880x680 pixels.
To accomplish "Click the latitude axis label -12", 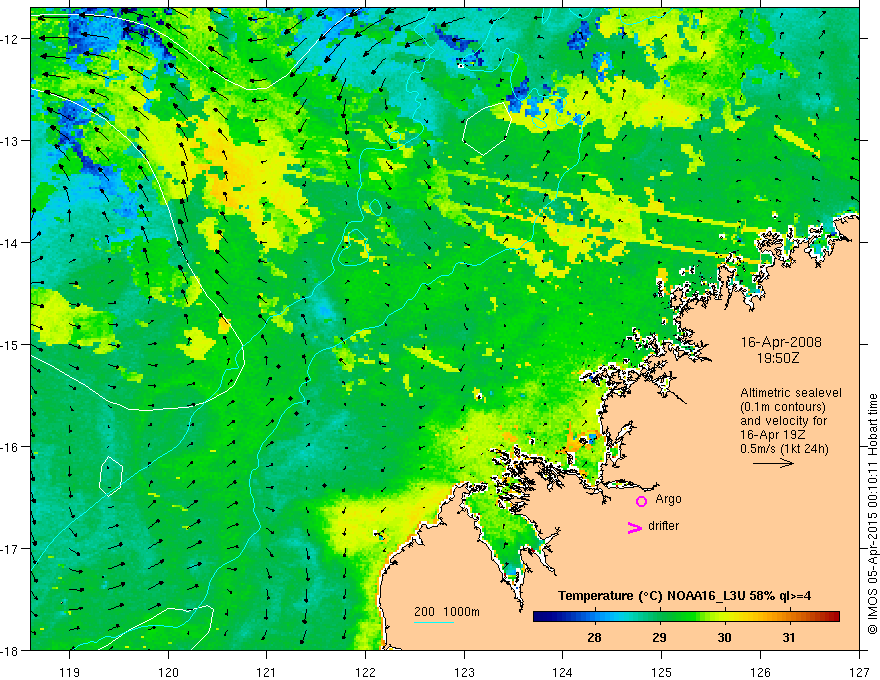I will 10,39.
